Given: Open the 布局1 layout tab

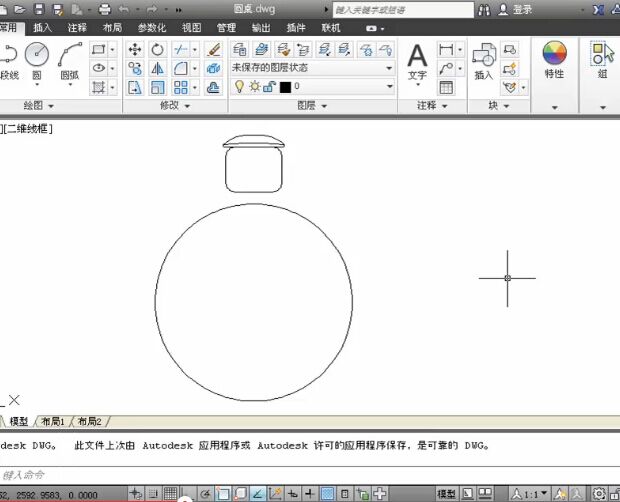Looking at the screenshot, I should (x=53, y=422).
